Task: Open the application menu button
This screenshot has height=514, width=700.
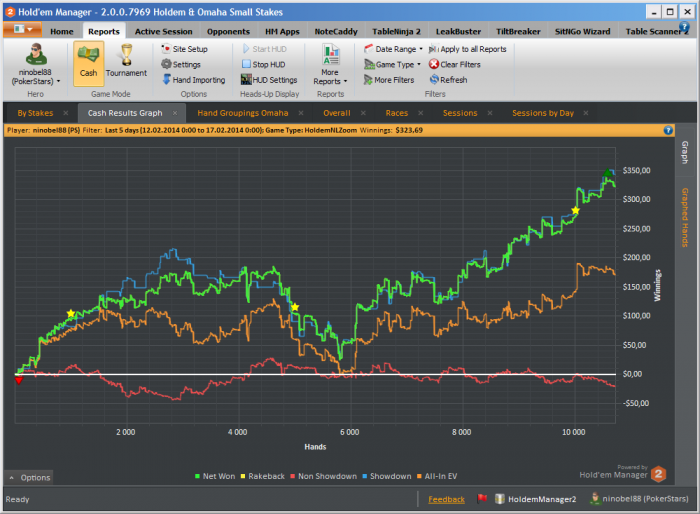Action: tap(22, 29)
